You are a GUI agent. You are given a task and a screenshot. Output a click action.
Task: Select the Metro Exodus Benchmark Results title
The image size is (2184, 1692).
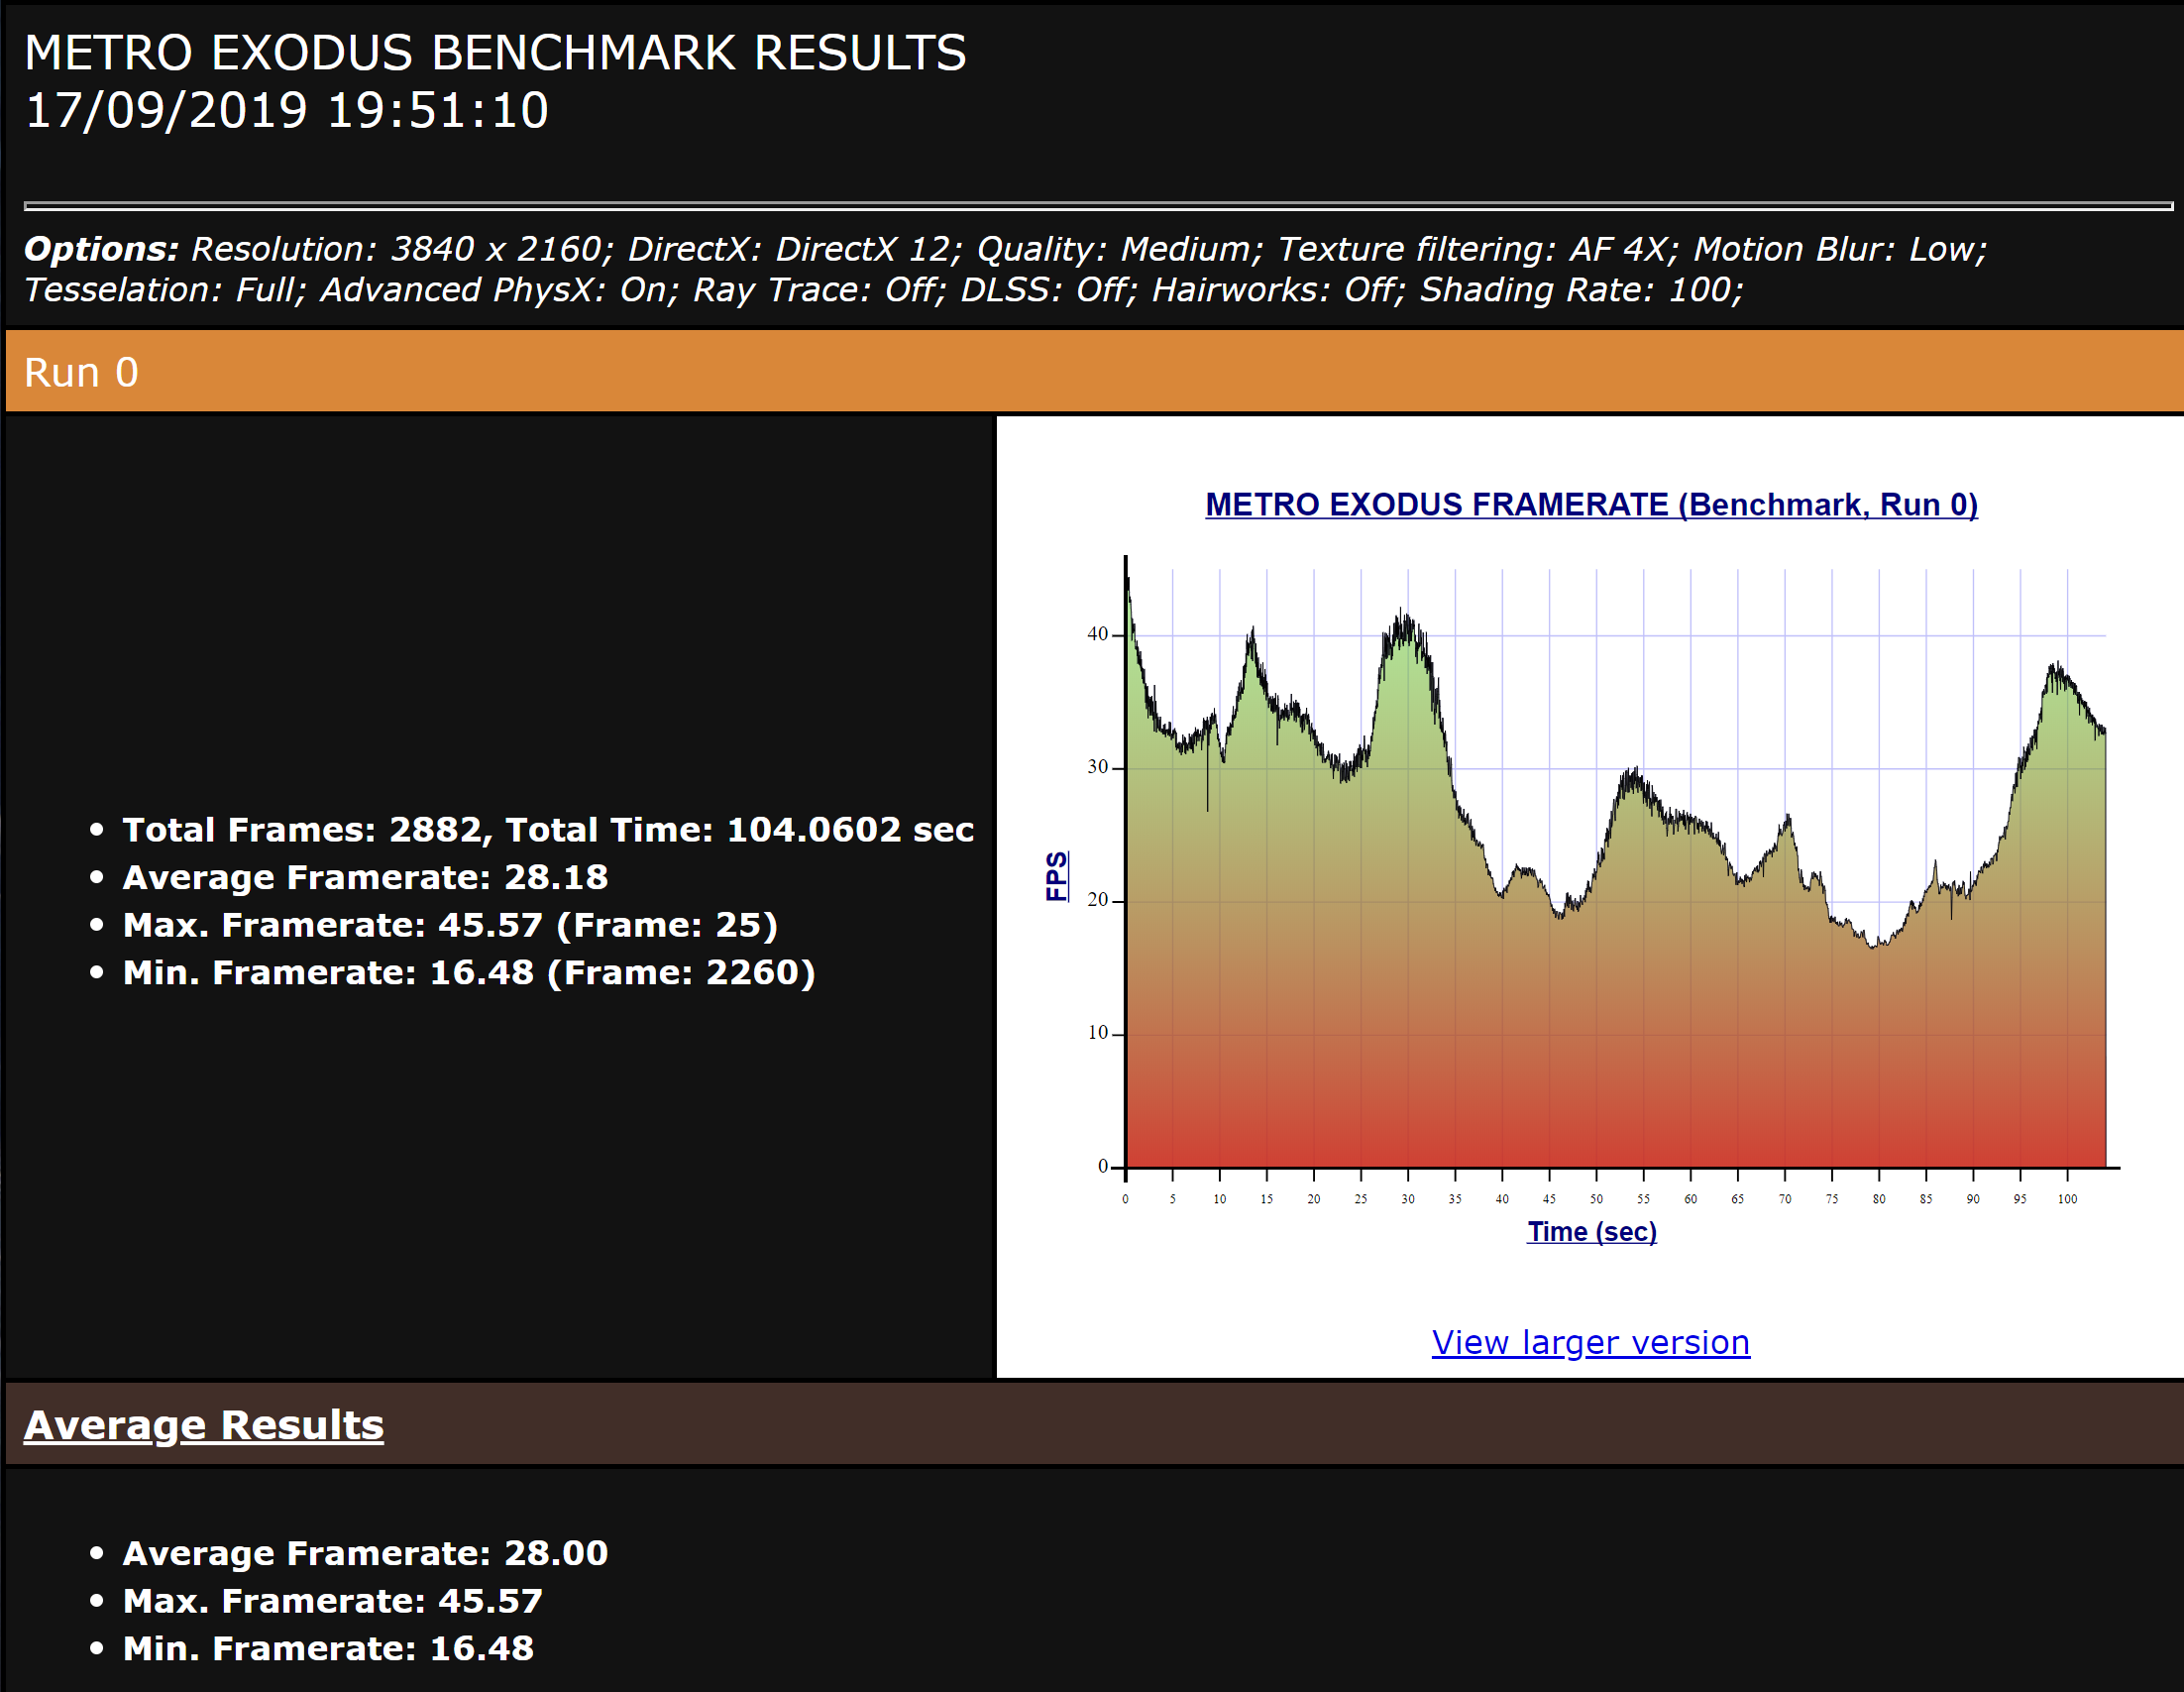click(495, 53)
